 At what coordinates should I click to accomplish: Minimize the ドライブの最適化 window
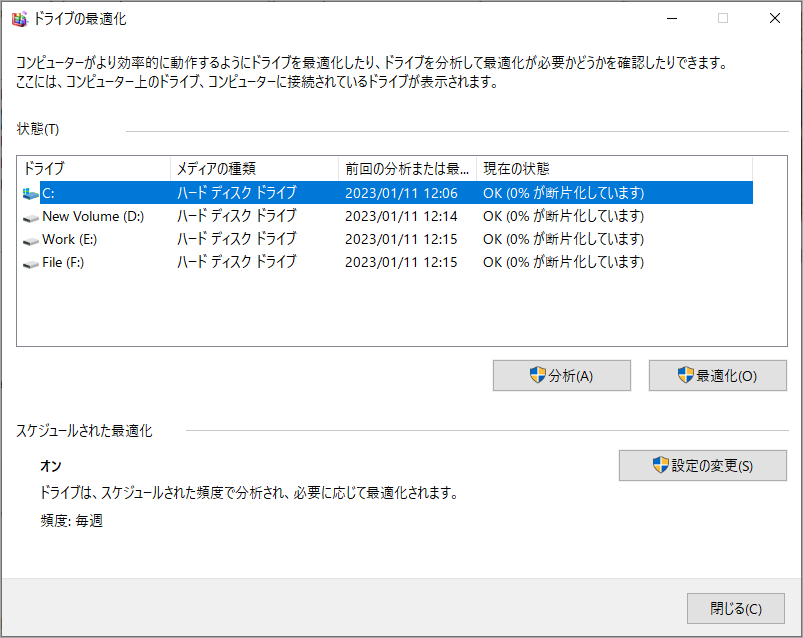[672, 18]
